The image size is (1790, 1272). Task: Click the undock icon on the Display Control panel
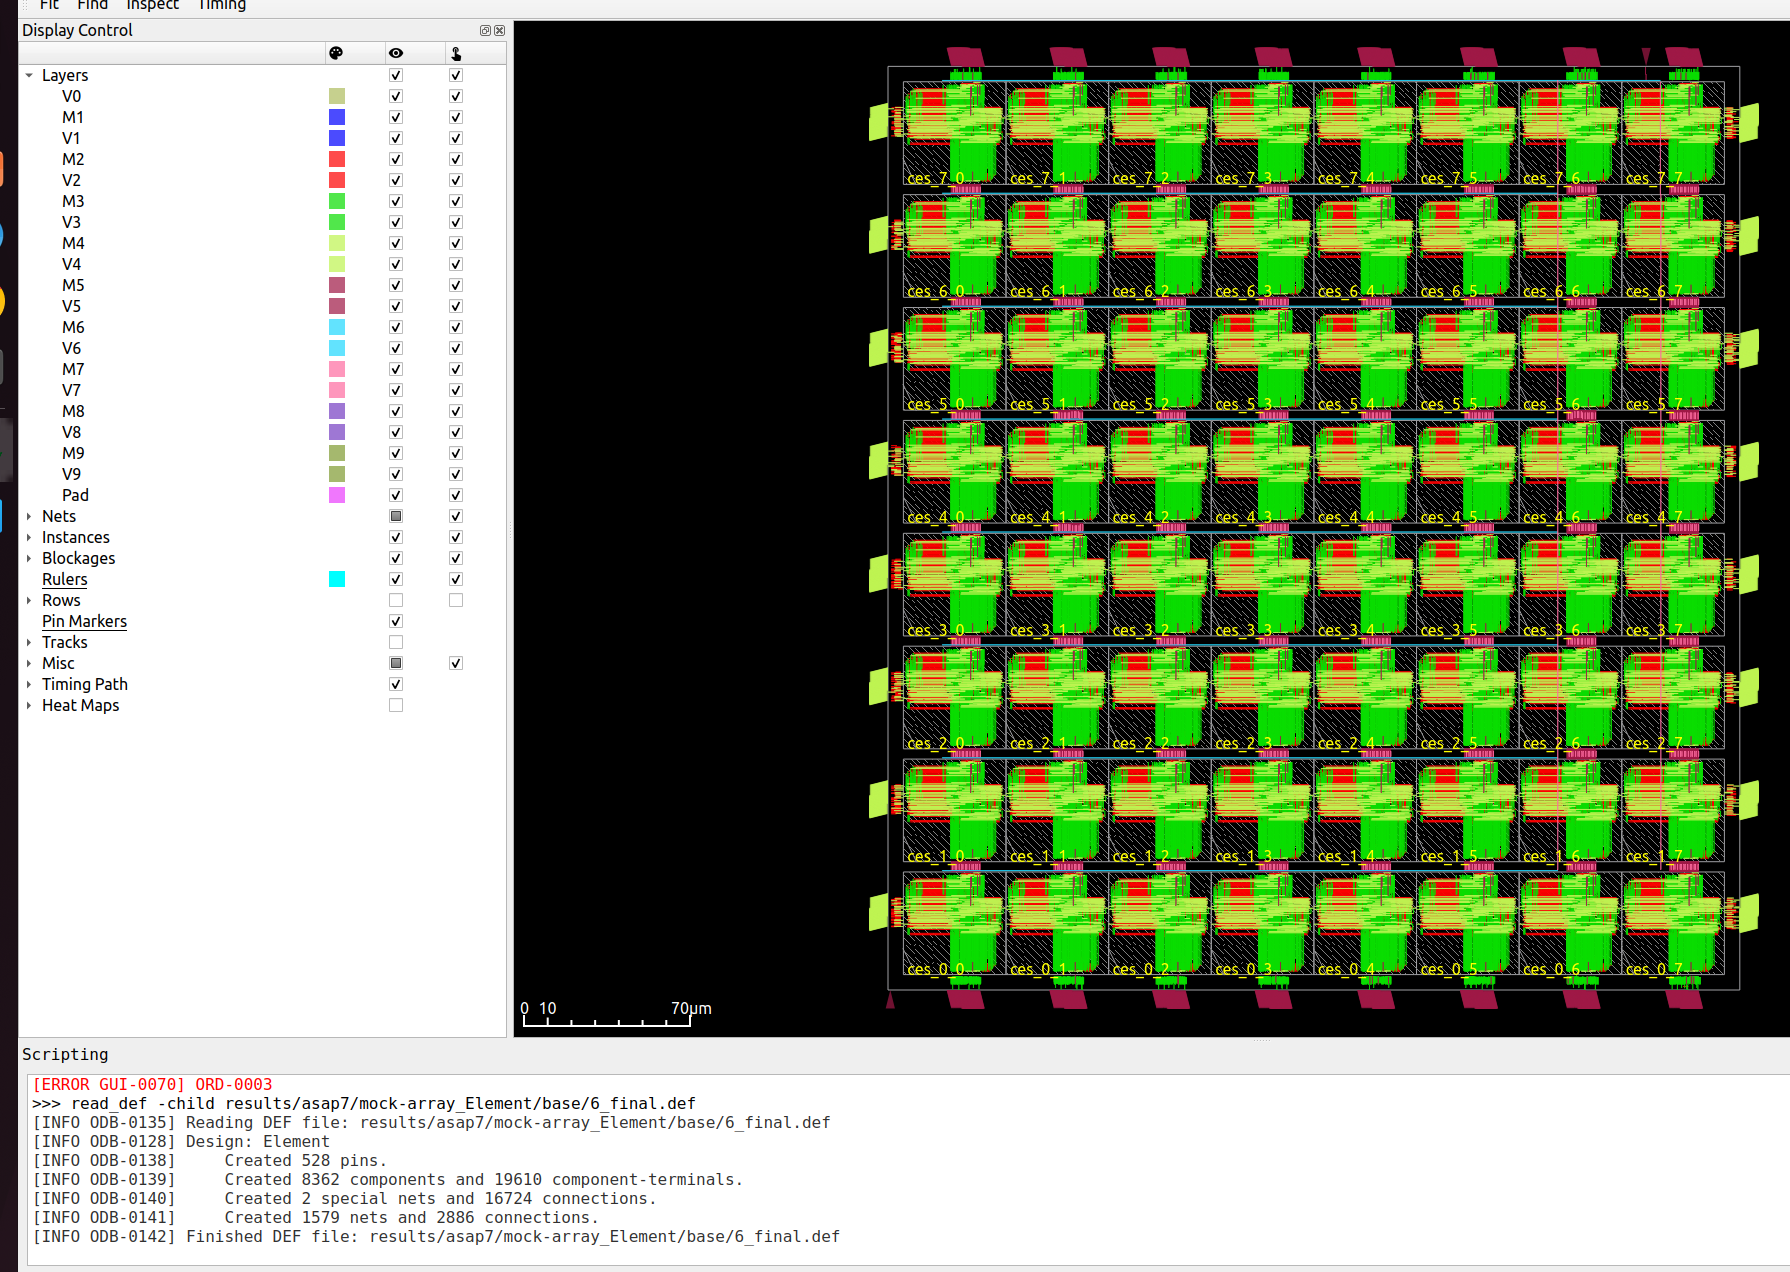coord(485,30)
